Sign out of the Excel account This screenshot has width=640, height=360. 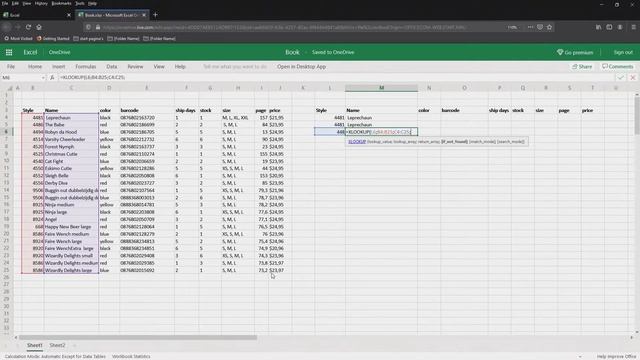[x=623, y=52]
